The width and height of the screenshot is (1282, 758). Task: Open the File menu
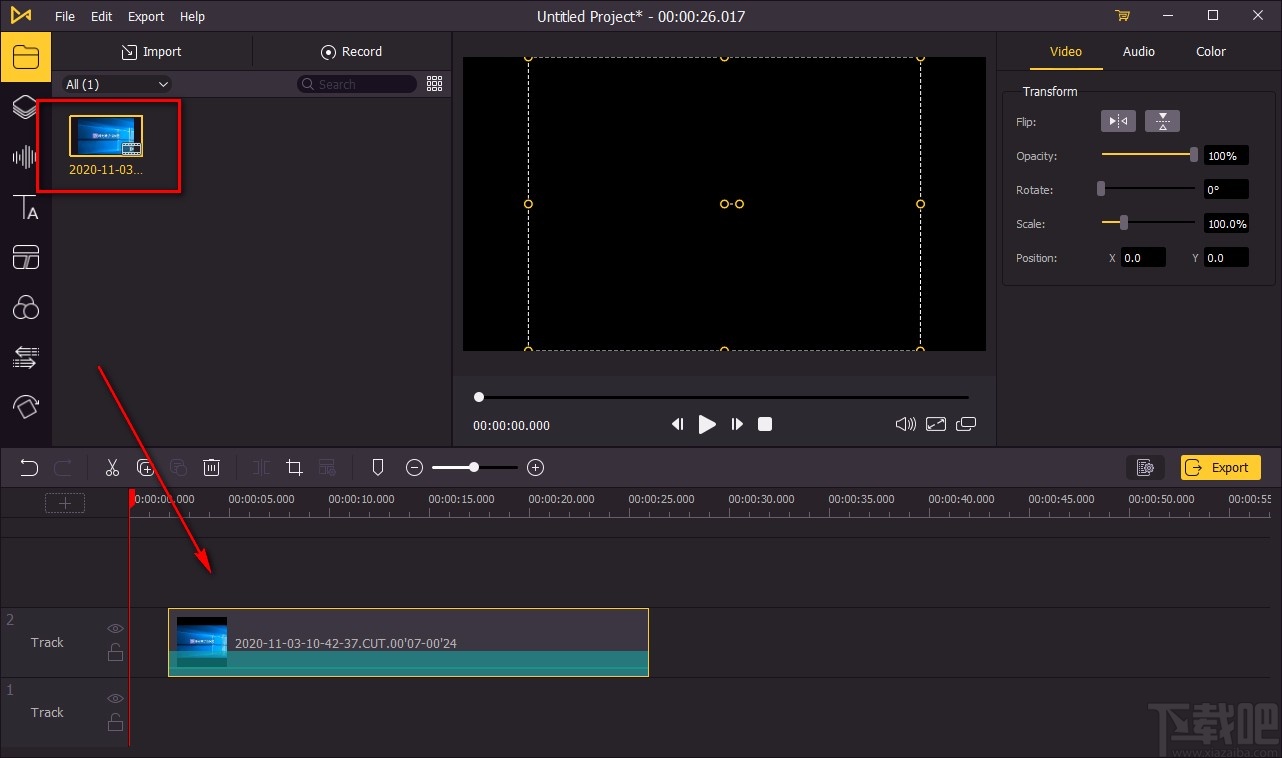[65, 16]
